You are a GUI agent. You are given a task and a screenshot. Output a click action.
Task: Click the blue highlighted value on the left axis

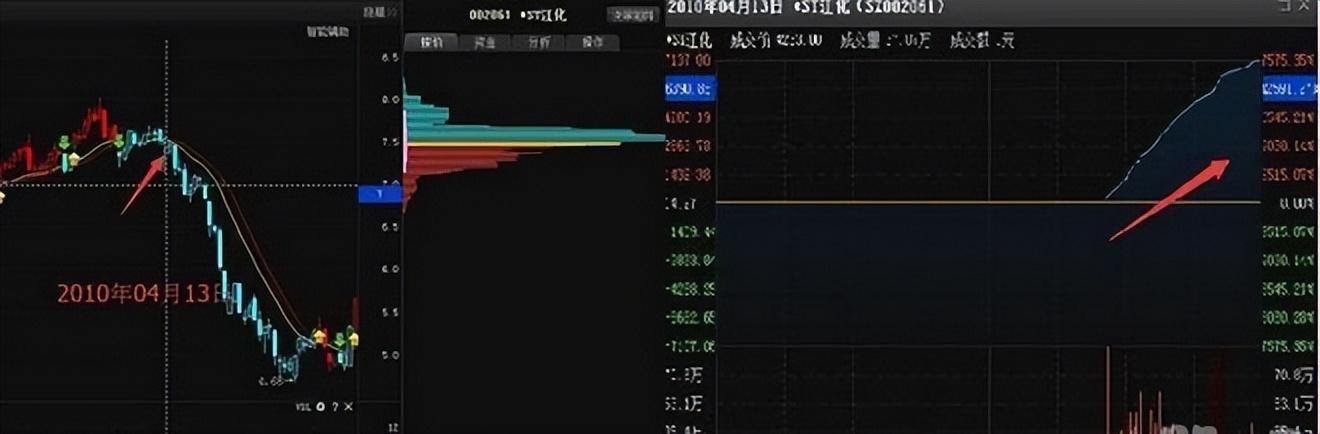(x=688, y=89)
